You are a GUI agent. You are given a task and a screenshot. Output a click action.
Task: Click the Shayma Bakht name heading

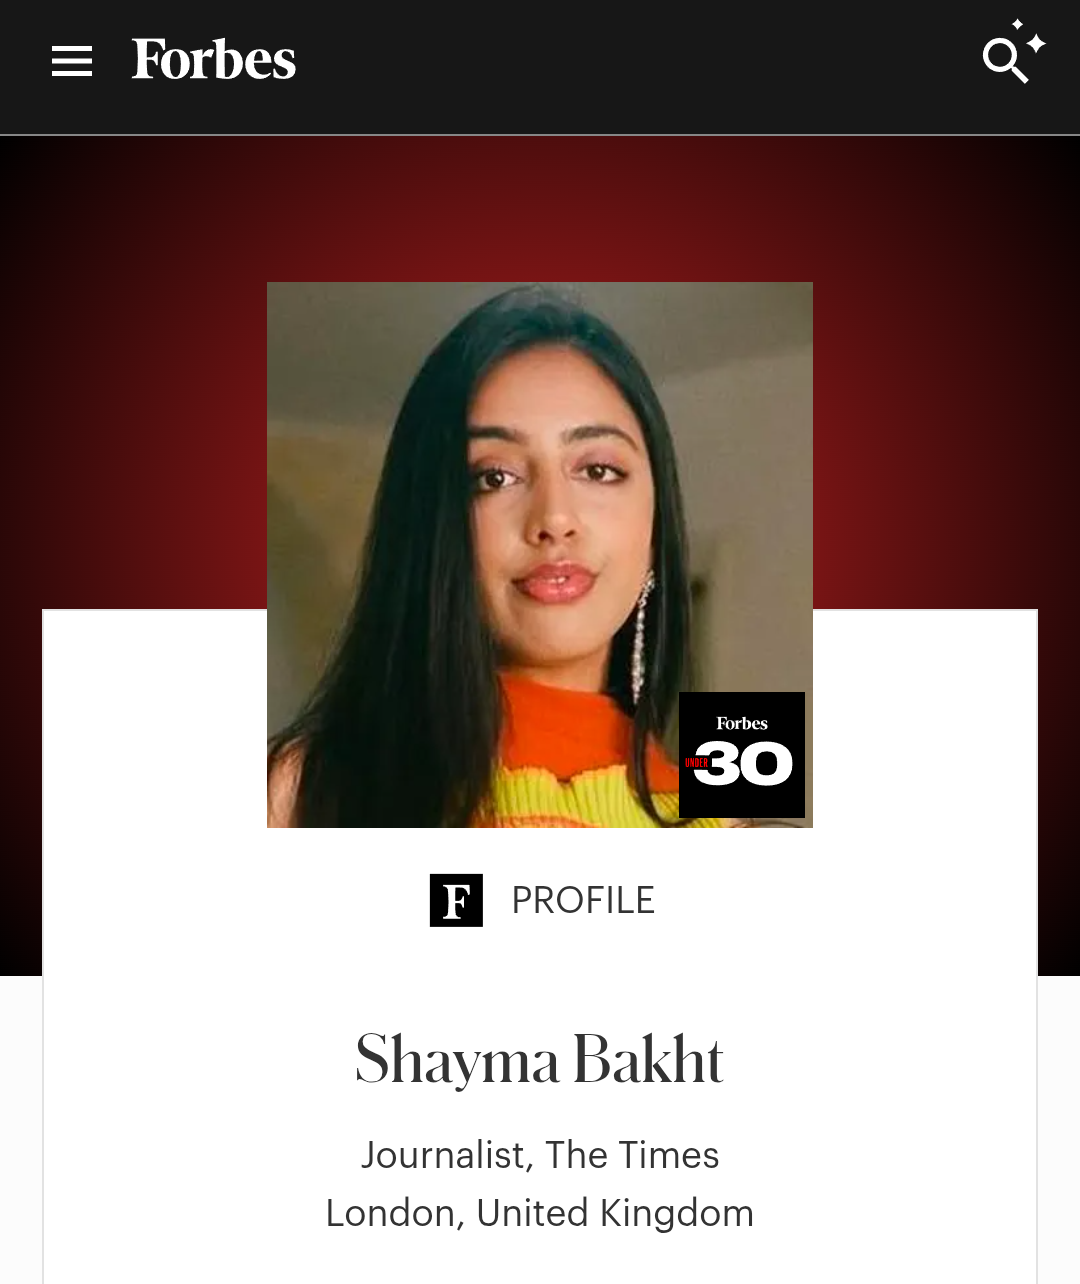(540, 1060)
